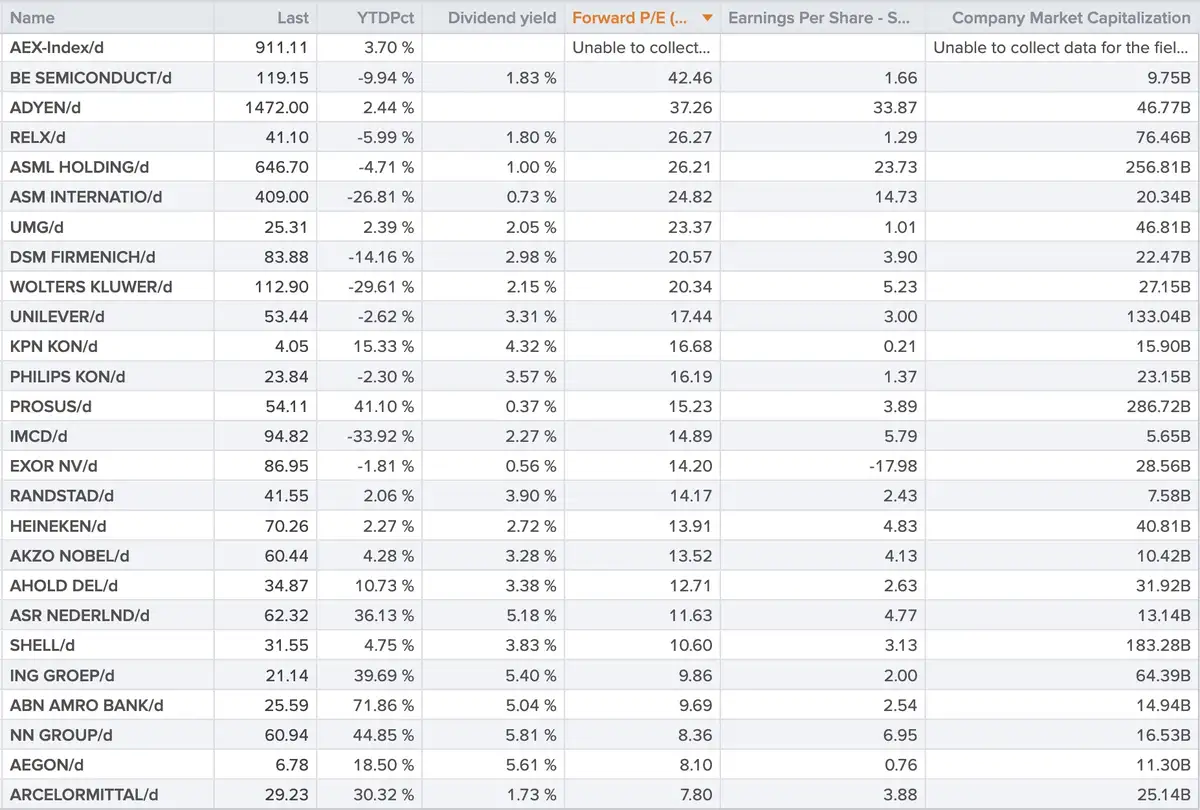Click KPN KON dividend yield 4.32 %
The image size is (1200, 810).
[x=531, y=347]
